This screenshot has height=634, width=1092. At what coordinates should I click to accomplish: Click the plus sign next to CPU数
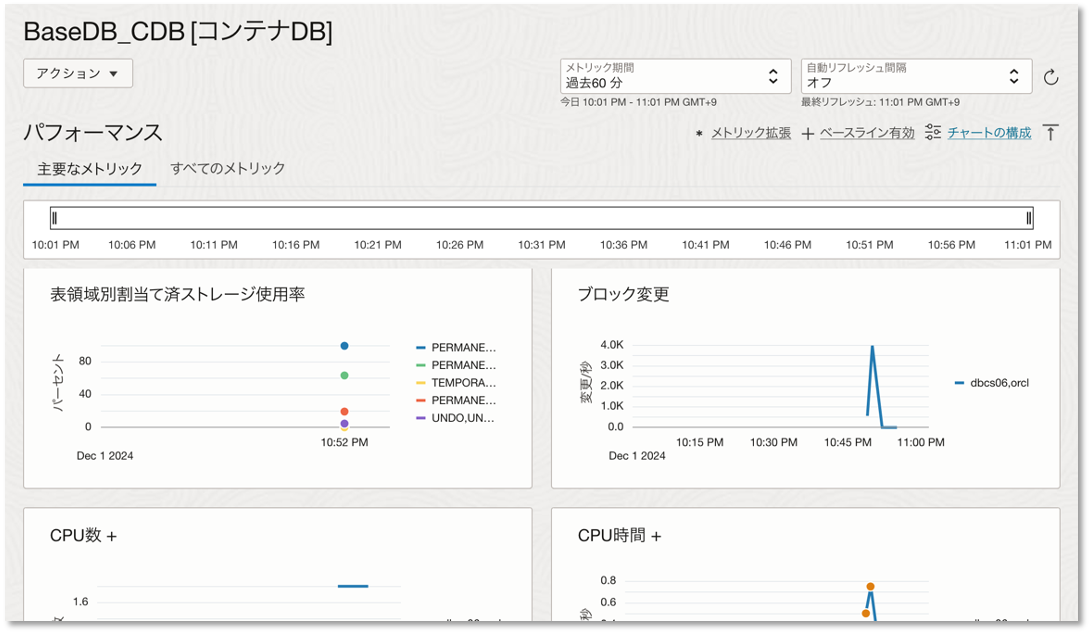[111, 536]
